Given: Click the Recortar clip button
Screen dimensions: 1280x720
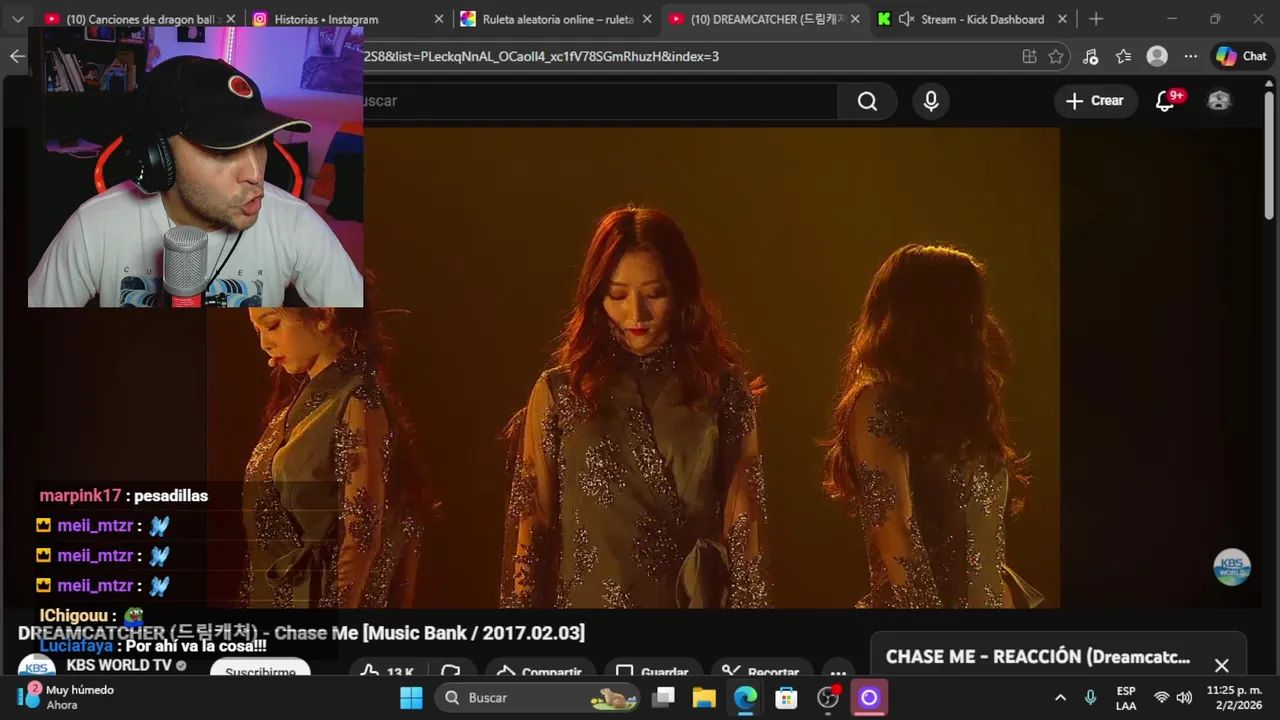Looking at the screenshot, I should [x=760, y=671].
